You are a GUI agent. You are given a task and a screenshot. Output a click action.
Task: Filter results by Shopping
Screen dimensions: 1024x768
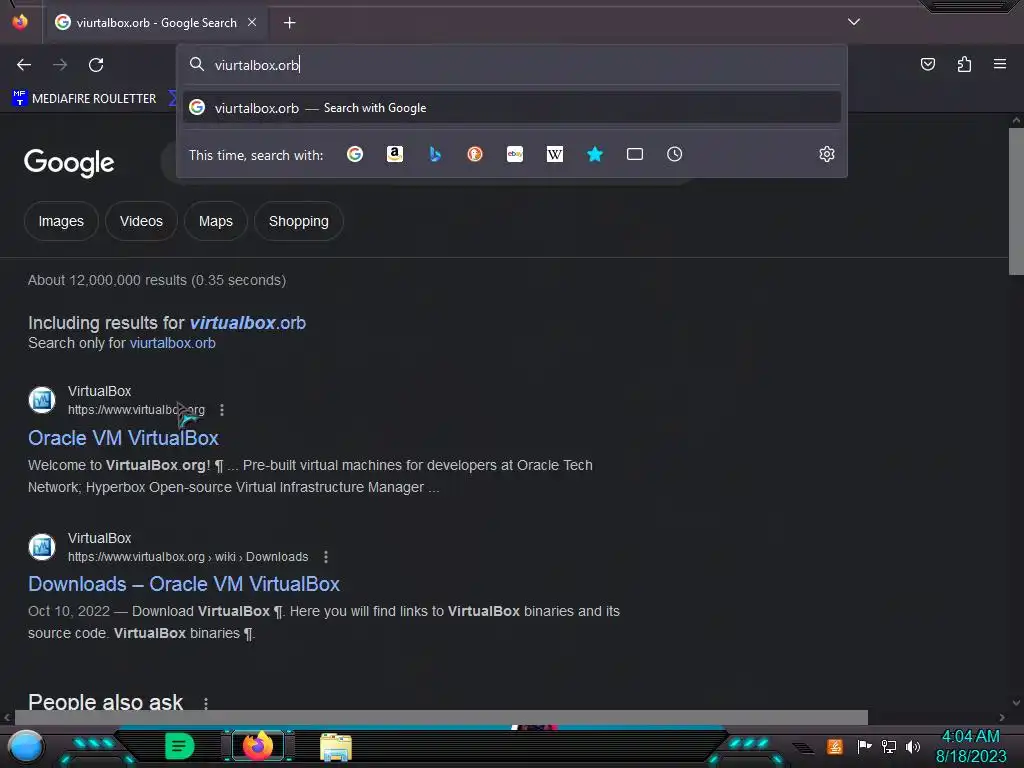point(298,221)
